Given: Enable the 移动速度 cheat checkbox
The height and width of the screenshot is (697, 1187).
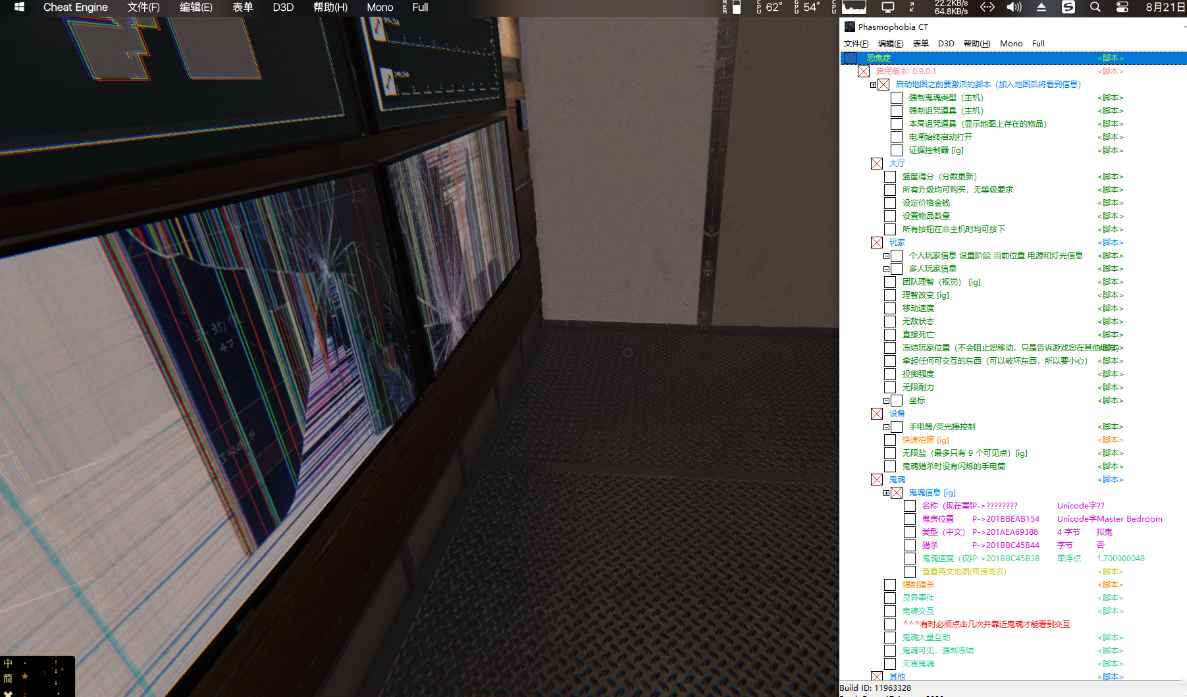Looking at the screenshot, I should pos(890,309).
